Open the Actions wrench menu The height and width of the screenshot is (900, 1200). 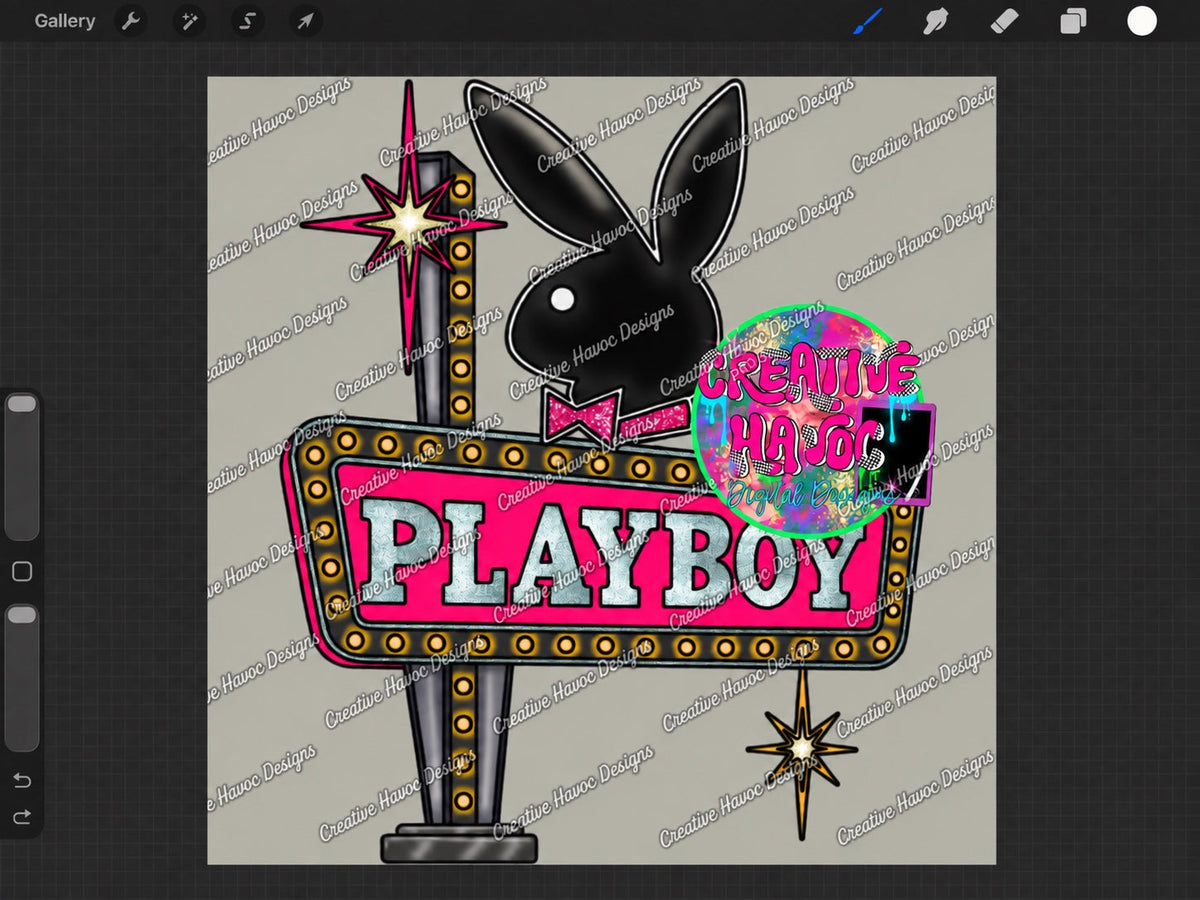[130, 21]
